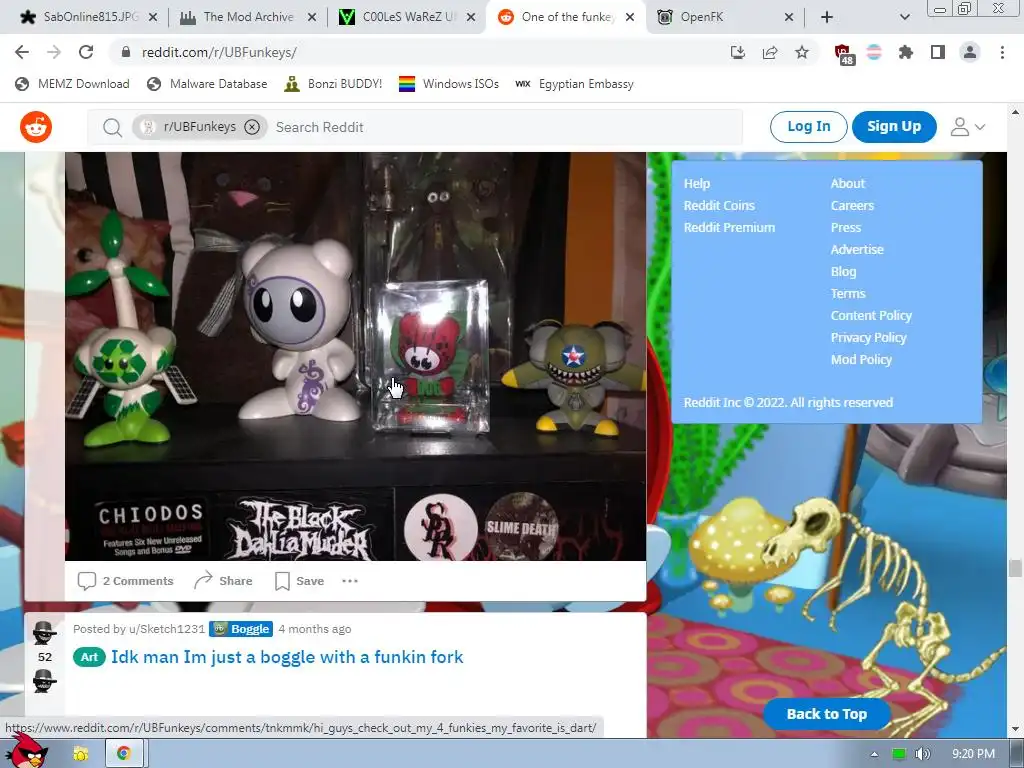The height and width of the screenshot is (768, 1024).
Task: Click the Angry Birds start button in taskbar
Action: click(27, 751)
